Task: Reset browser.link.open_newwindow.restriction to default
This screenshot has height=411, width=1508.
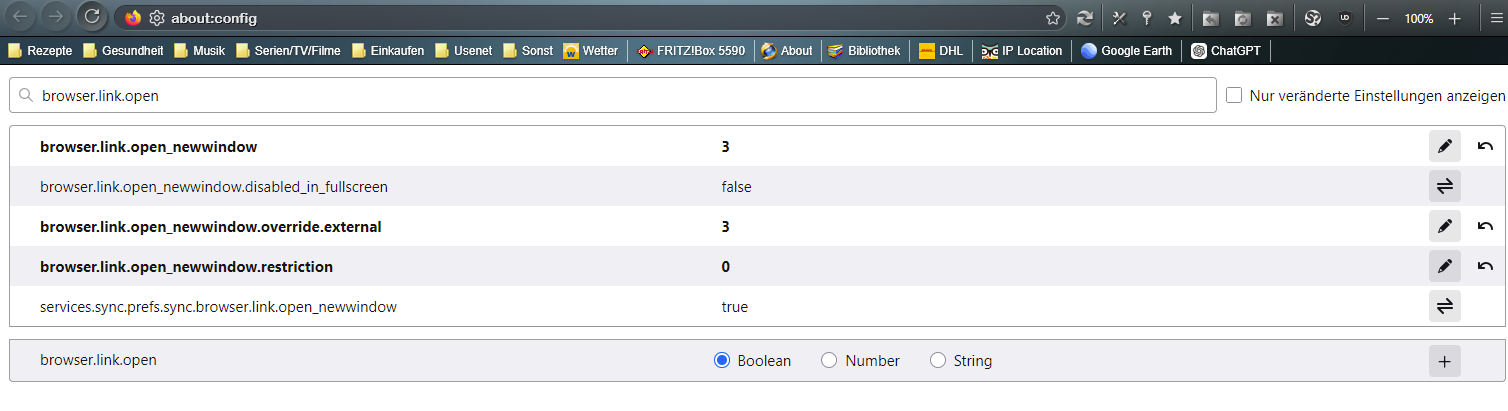Action: pyautogui.click(x=1485, y=266)
